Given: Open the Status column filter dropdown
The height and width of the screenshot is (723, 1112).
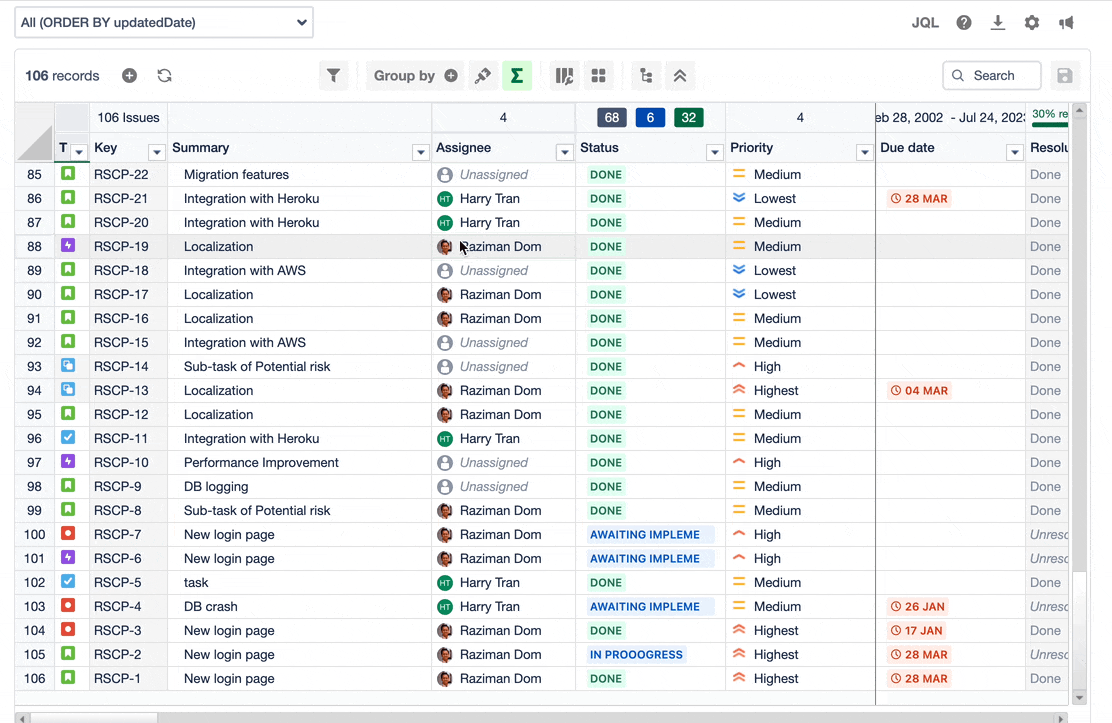Looking at the screenshot, I should pyautogui.click(x=713, y=150).
